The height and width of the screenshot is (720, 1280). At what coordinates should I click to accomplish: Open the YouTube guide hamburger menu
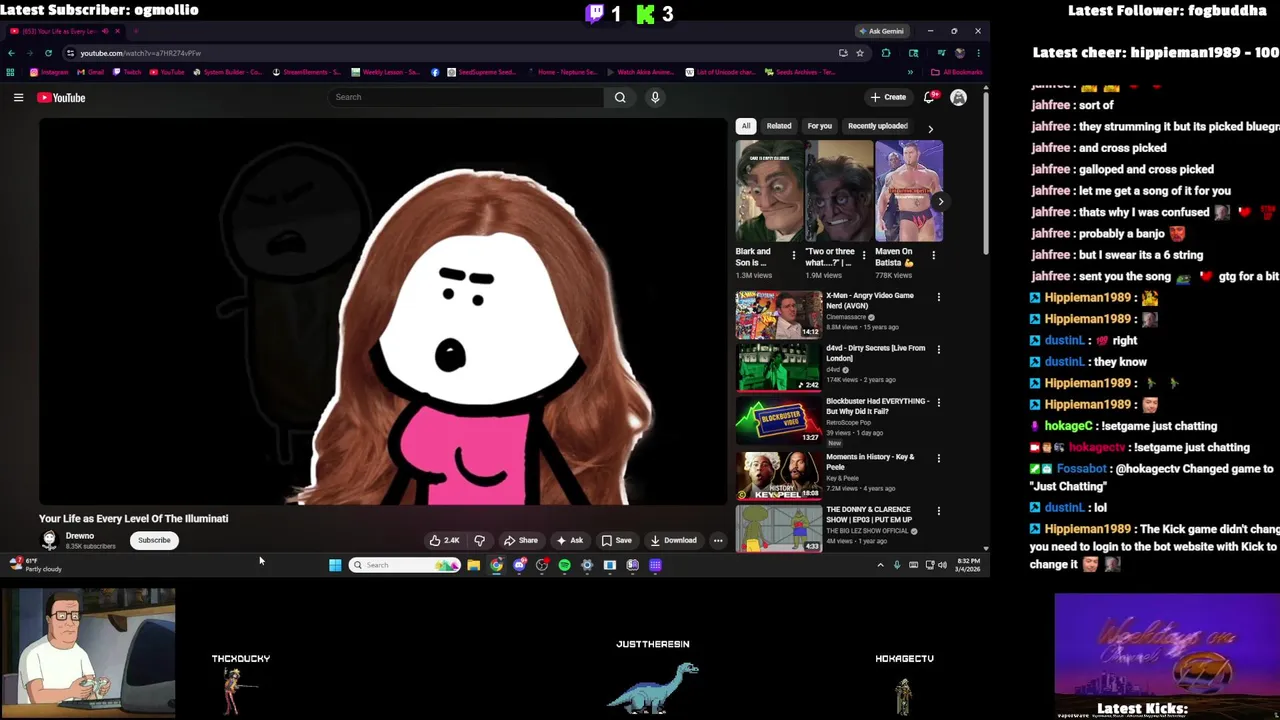point(18,97)
